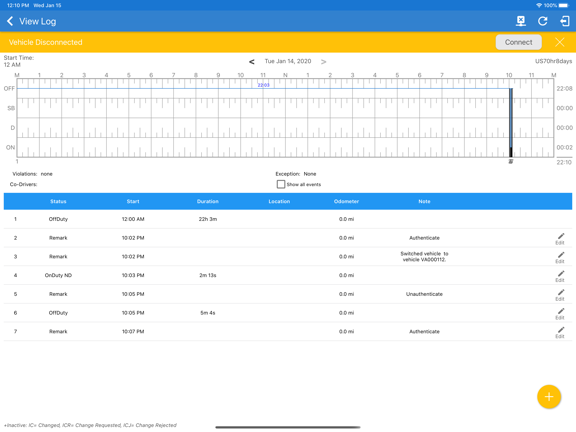Edit the Switched vehicle remark row

point(560,257)
